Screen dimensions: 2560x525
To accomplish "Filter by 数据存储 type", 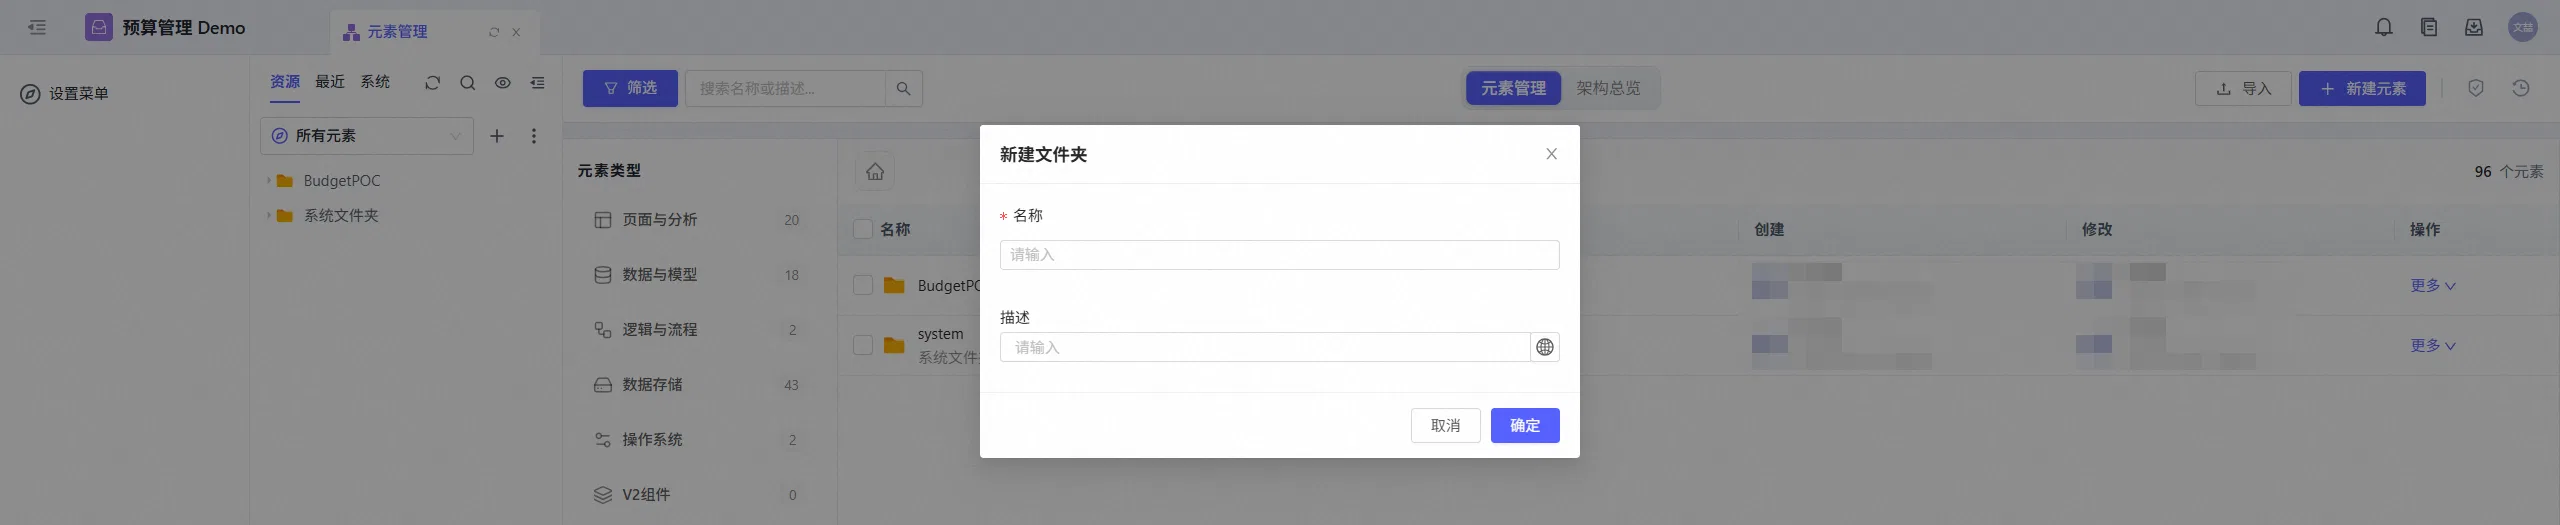I will point(697,385).
